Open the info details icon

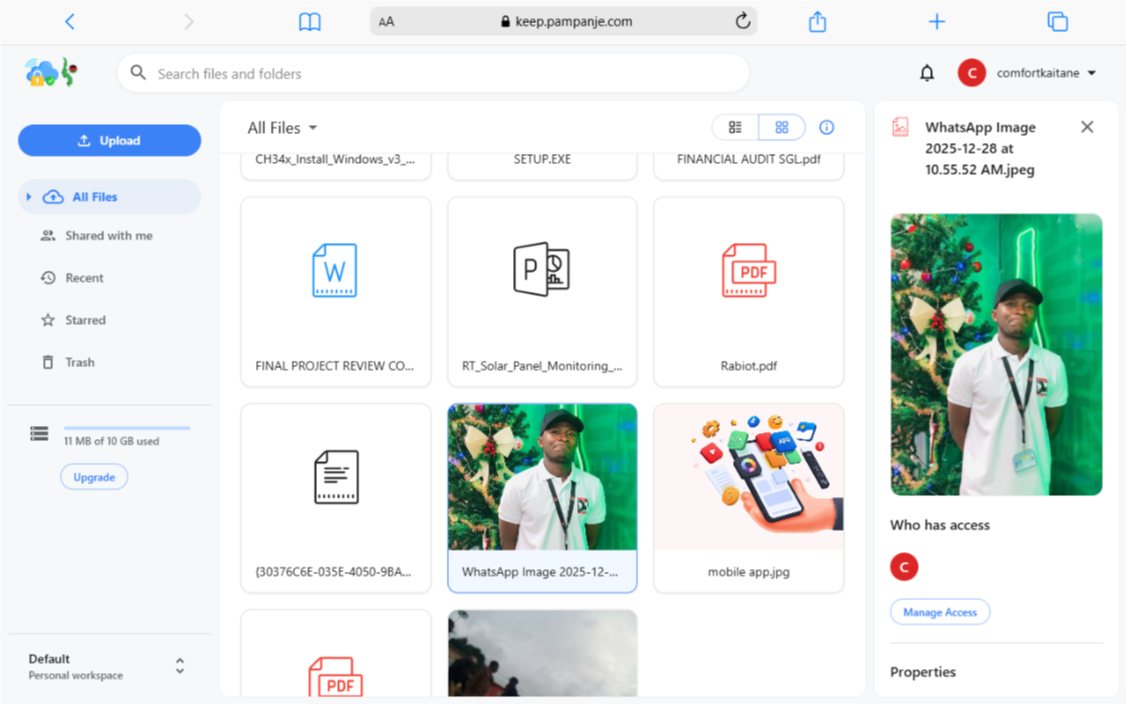(x=826, y=128)
